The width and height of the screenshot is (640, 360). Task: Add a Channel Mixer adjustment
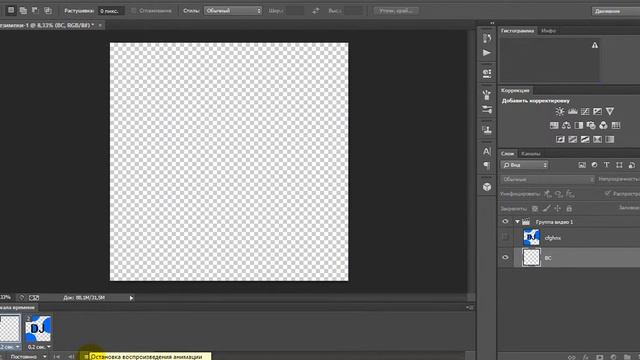(603, 125)
